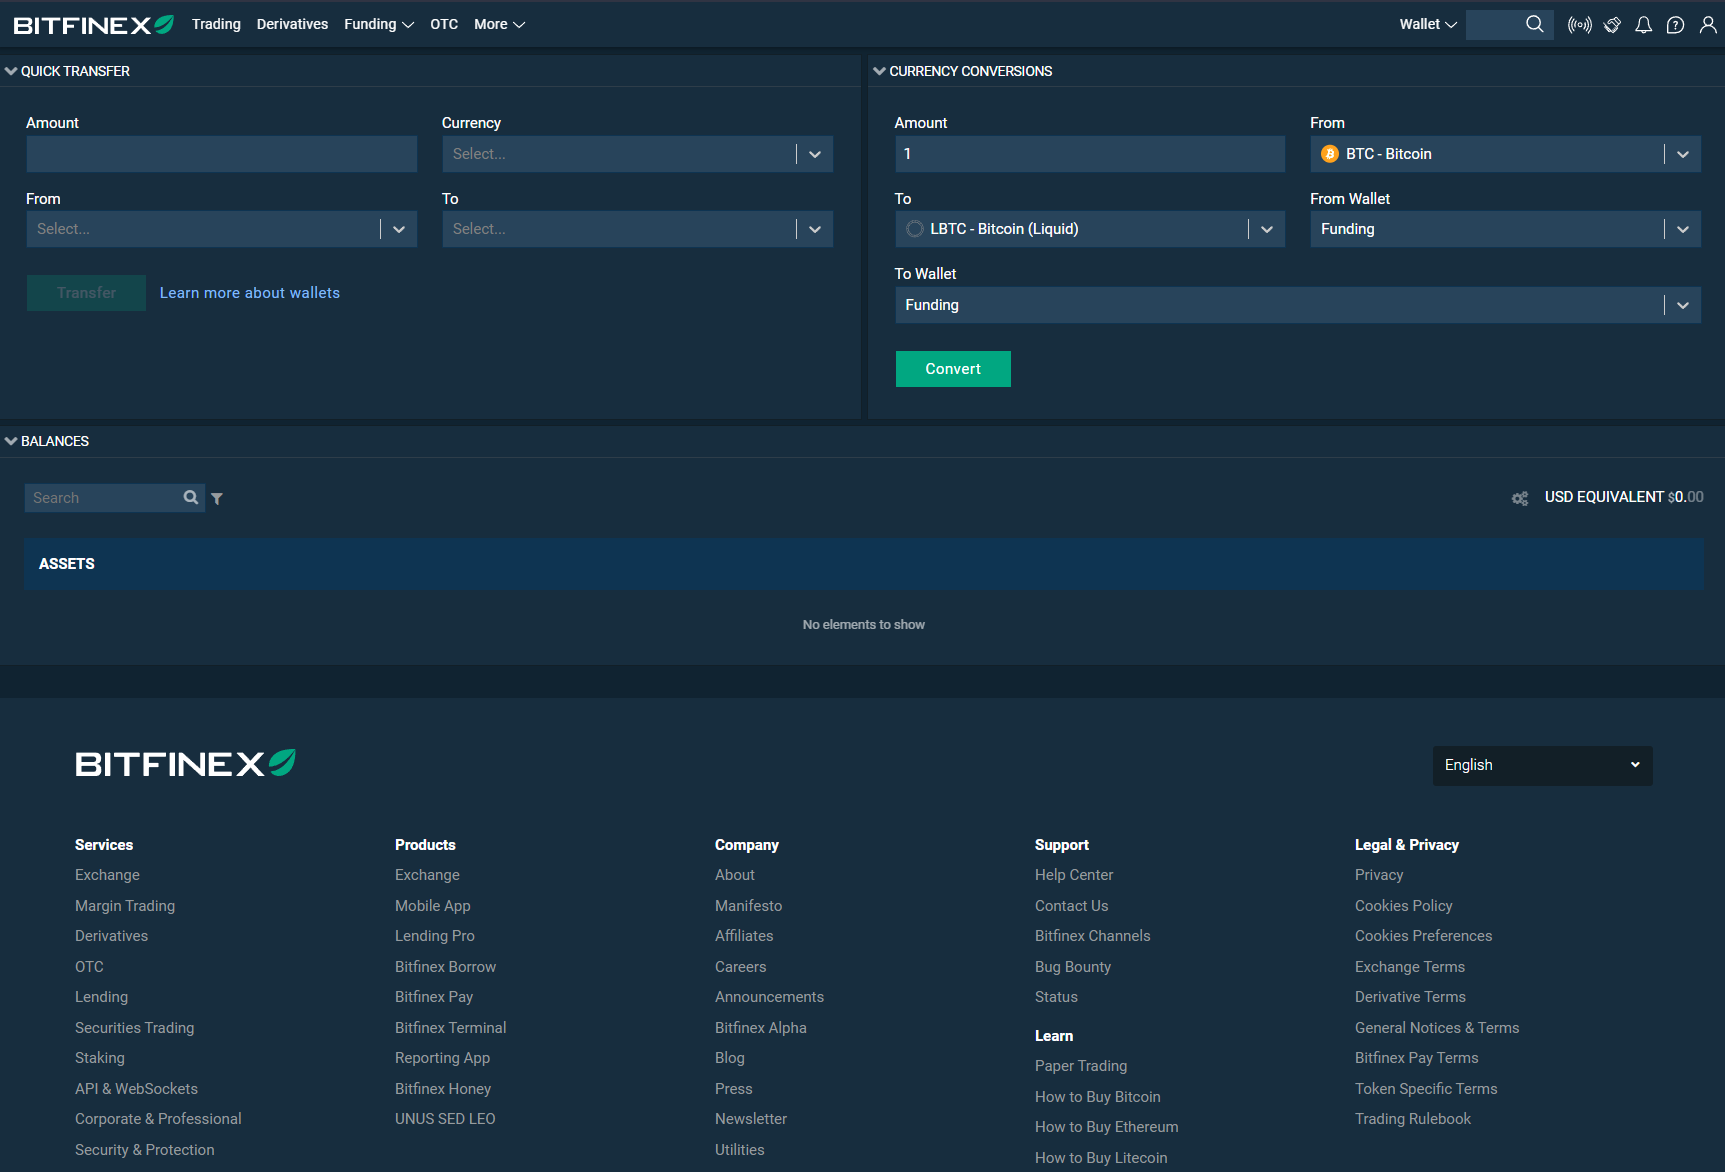Collapse the Currency Conversions panel
This screenshot has height=1172, width=1725.
pos(880,71)
